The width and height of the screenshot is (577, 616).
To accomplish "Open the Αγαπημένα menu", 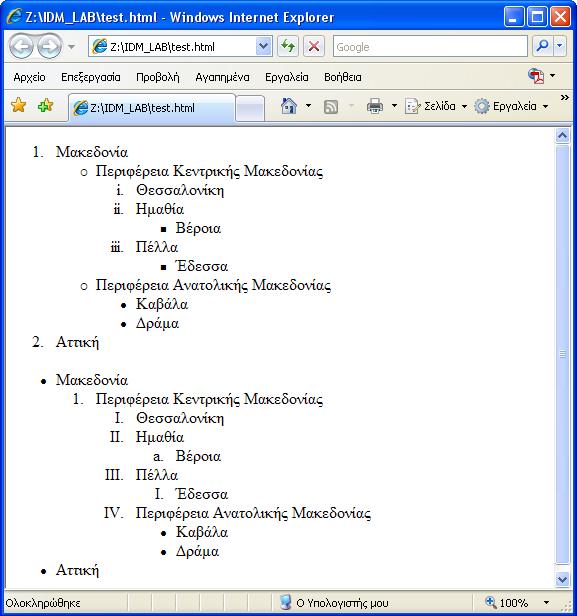I will (x=222, y=77).
